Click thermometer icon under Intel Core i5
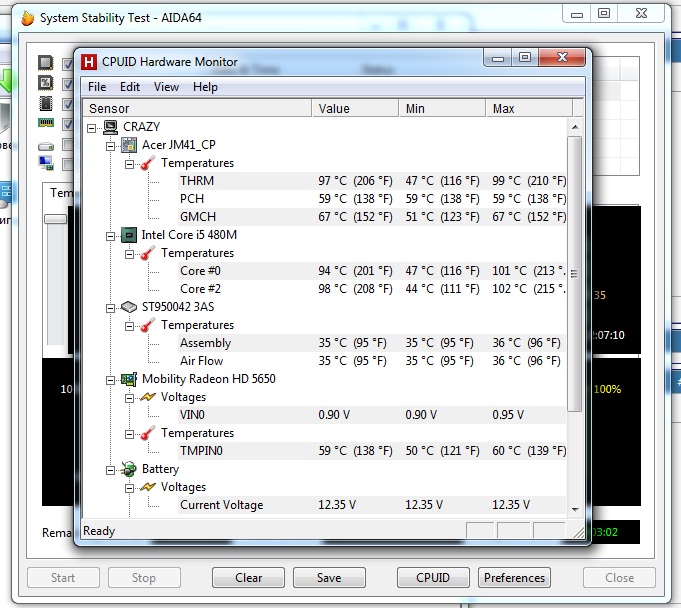This screenshot has height=608, width=681. point(148,253)
